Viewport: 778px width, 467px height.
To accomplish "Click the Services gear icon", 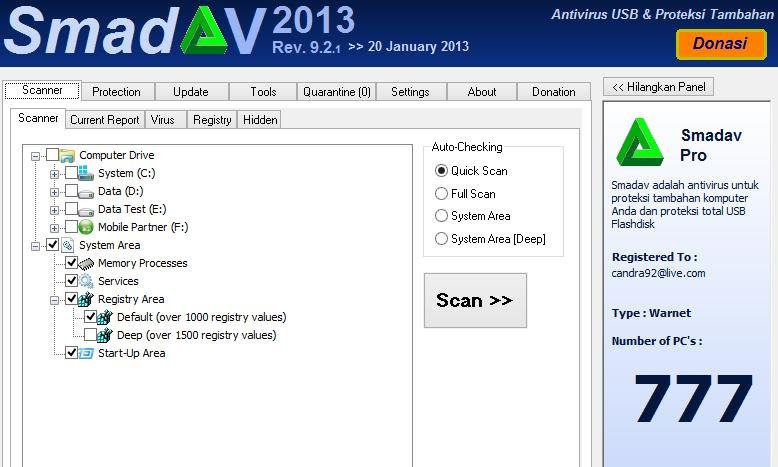I will coord(86,281).
